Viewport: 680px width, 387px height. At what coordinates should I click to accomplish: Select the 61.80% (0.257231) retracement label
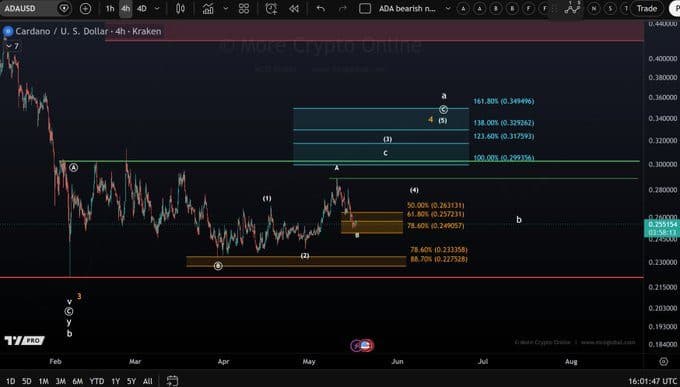coord(435,214)
